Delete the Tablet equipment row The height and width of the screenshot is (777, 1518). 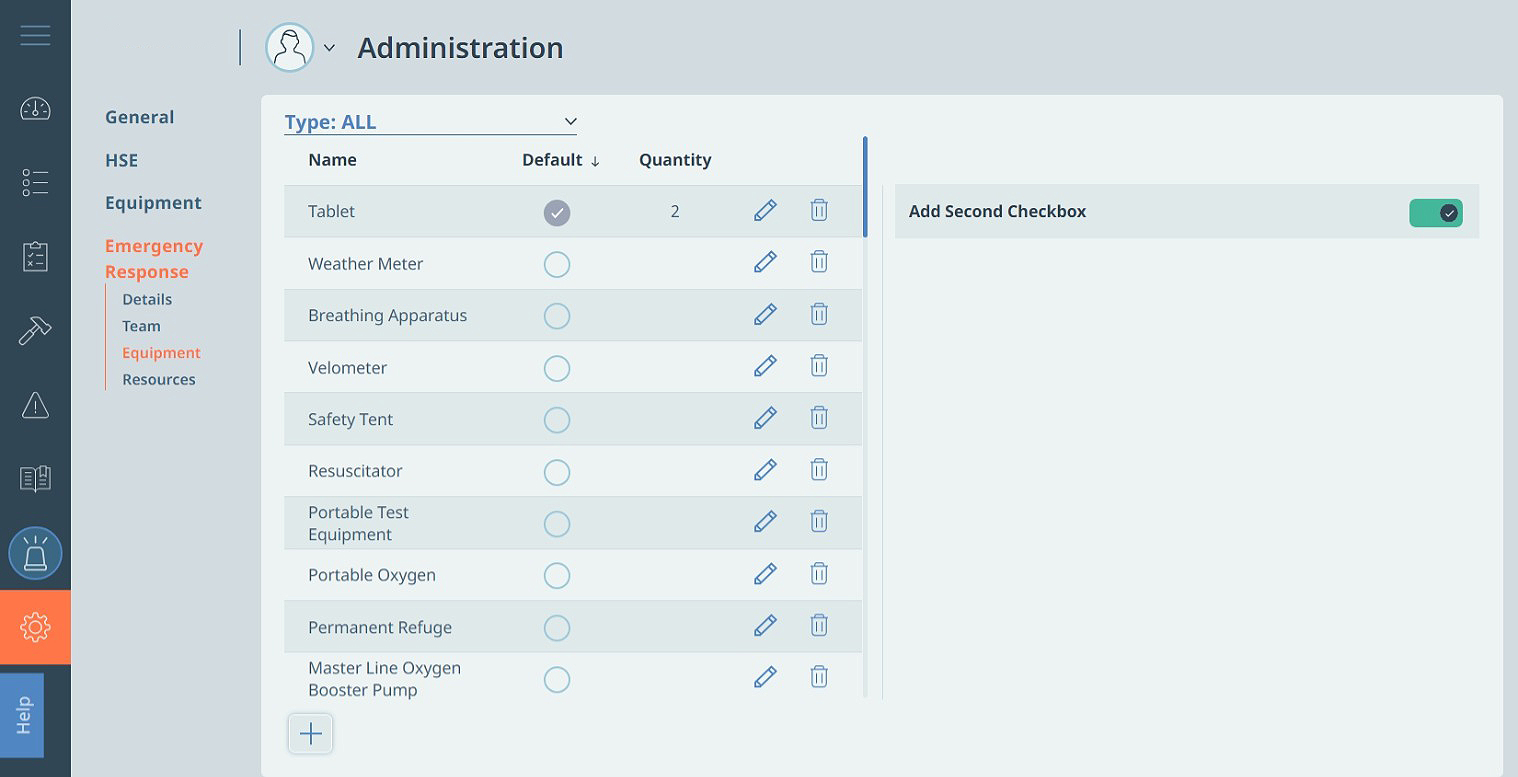(819, 210)
